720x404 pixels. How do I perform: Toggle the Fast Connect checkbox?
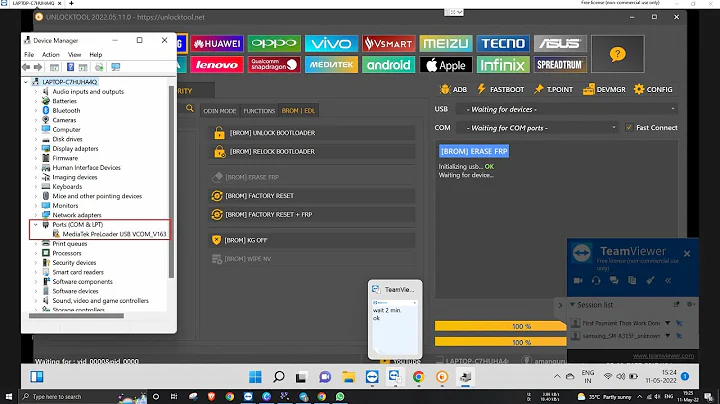click(629, 128)
